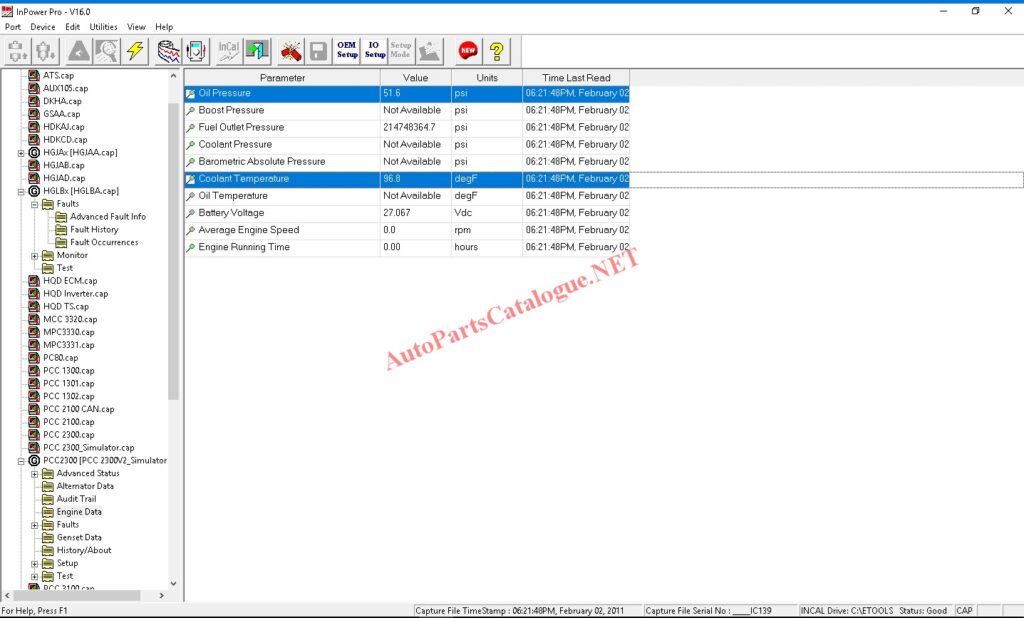
Task: Select the Fault History tree item
Action: click(x=95, y=229)
